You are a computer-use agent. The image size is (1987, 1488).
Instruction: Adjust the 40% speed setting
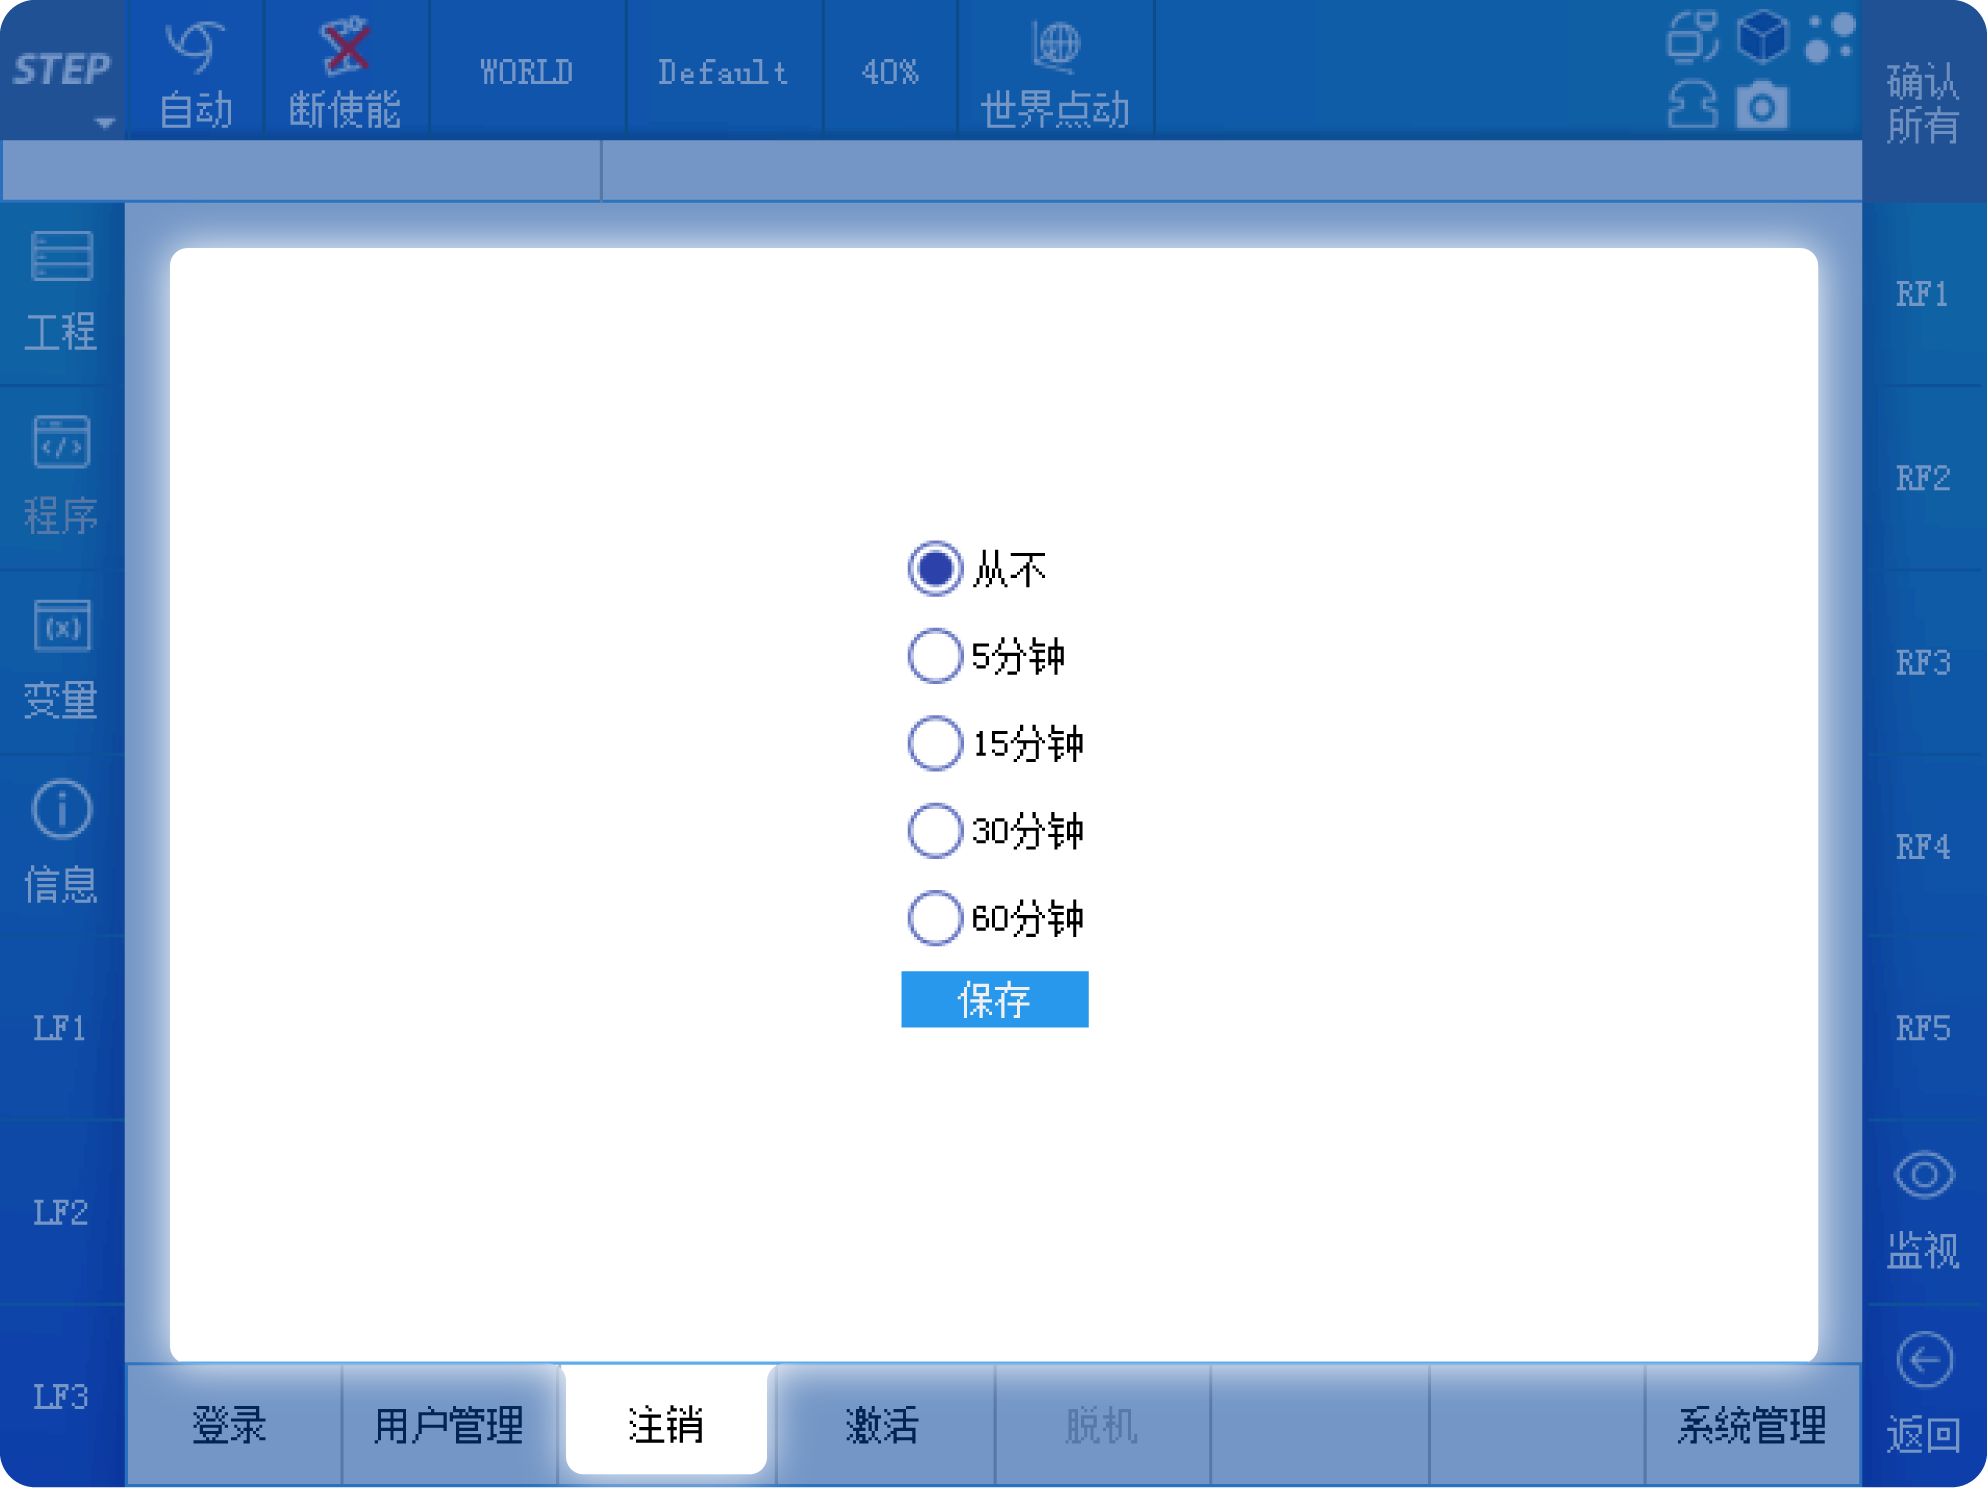coord(890,72)
